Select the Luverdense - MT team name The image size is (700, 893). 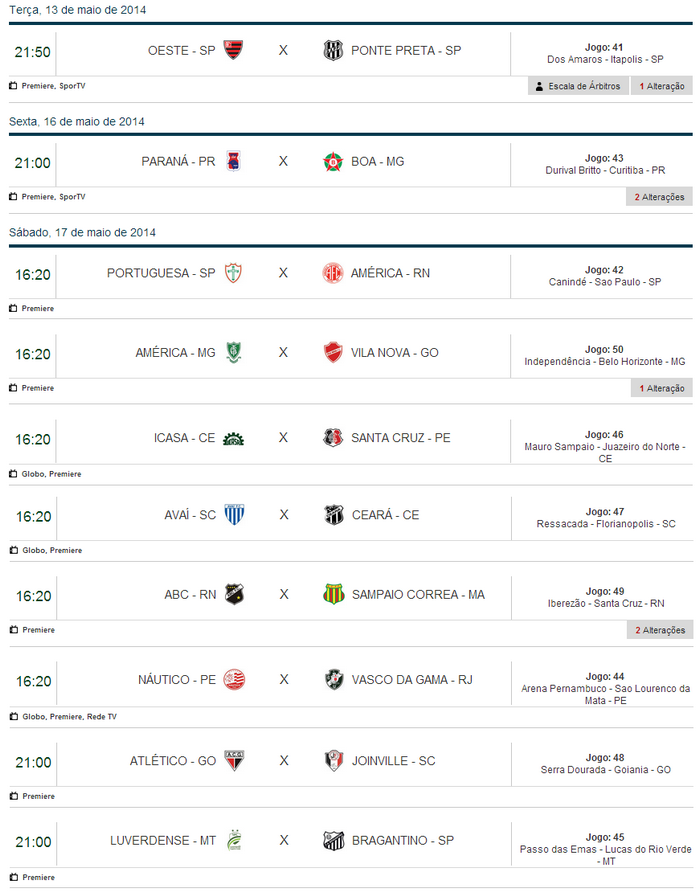(163, 841)
